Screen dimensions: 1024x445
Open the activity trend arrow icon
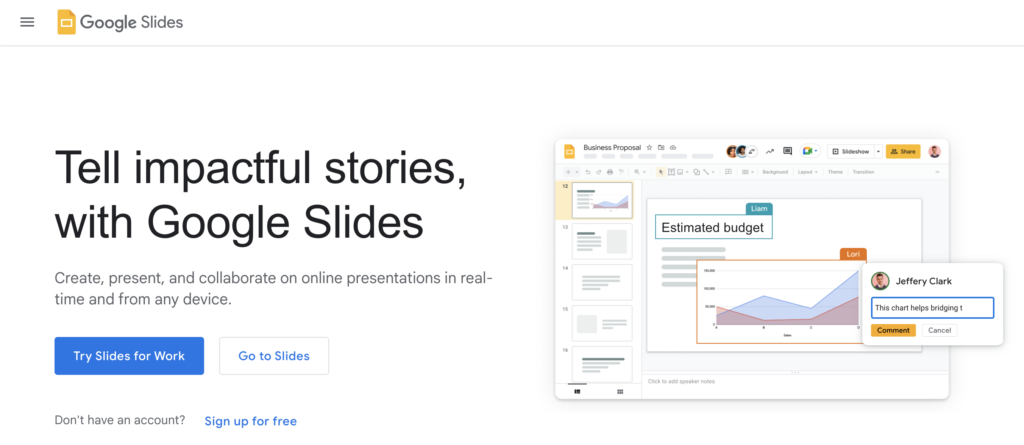(769, 152)
